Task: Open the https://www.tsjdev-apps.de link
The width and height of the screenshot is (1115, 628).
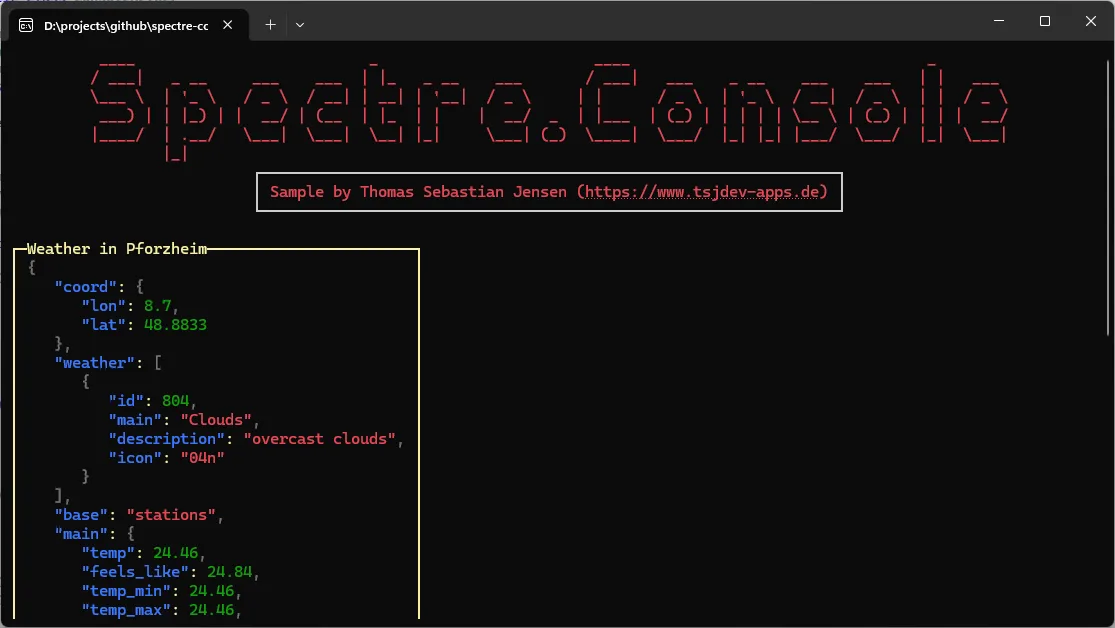Action: pyautogui.click(x=703, y=192)
